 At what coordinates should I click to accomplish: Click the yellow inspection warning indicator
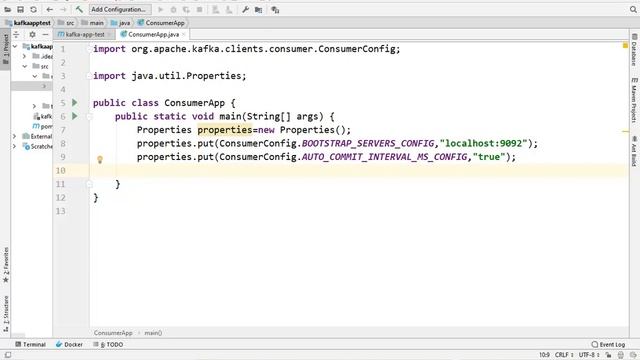pyautogui.click(x=625, y=45)
